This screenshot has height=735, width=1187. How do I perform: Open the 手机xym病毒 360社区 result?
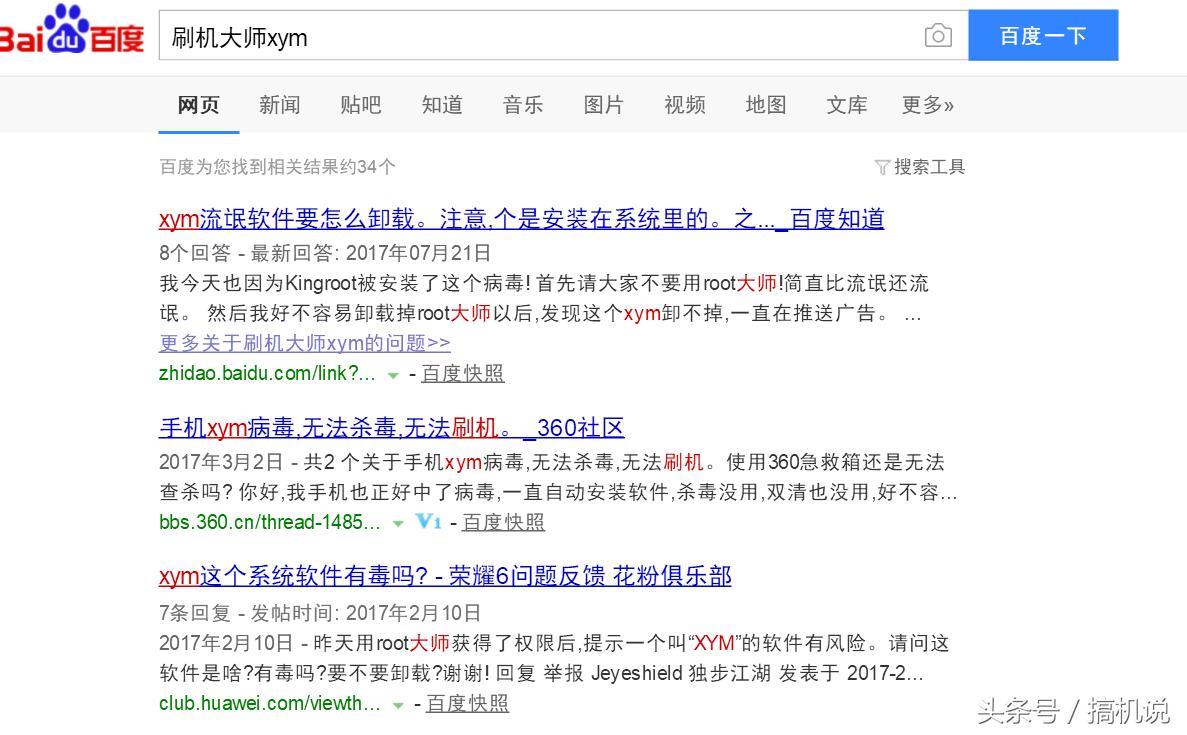tap(391, 427)
